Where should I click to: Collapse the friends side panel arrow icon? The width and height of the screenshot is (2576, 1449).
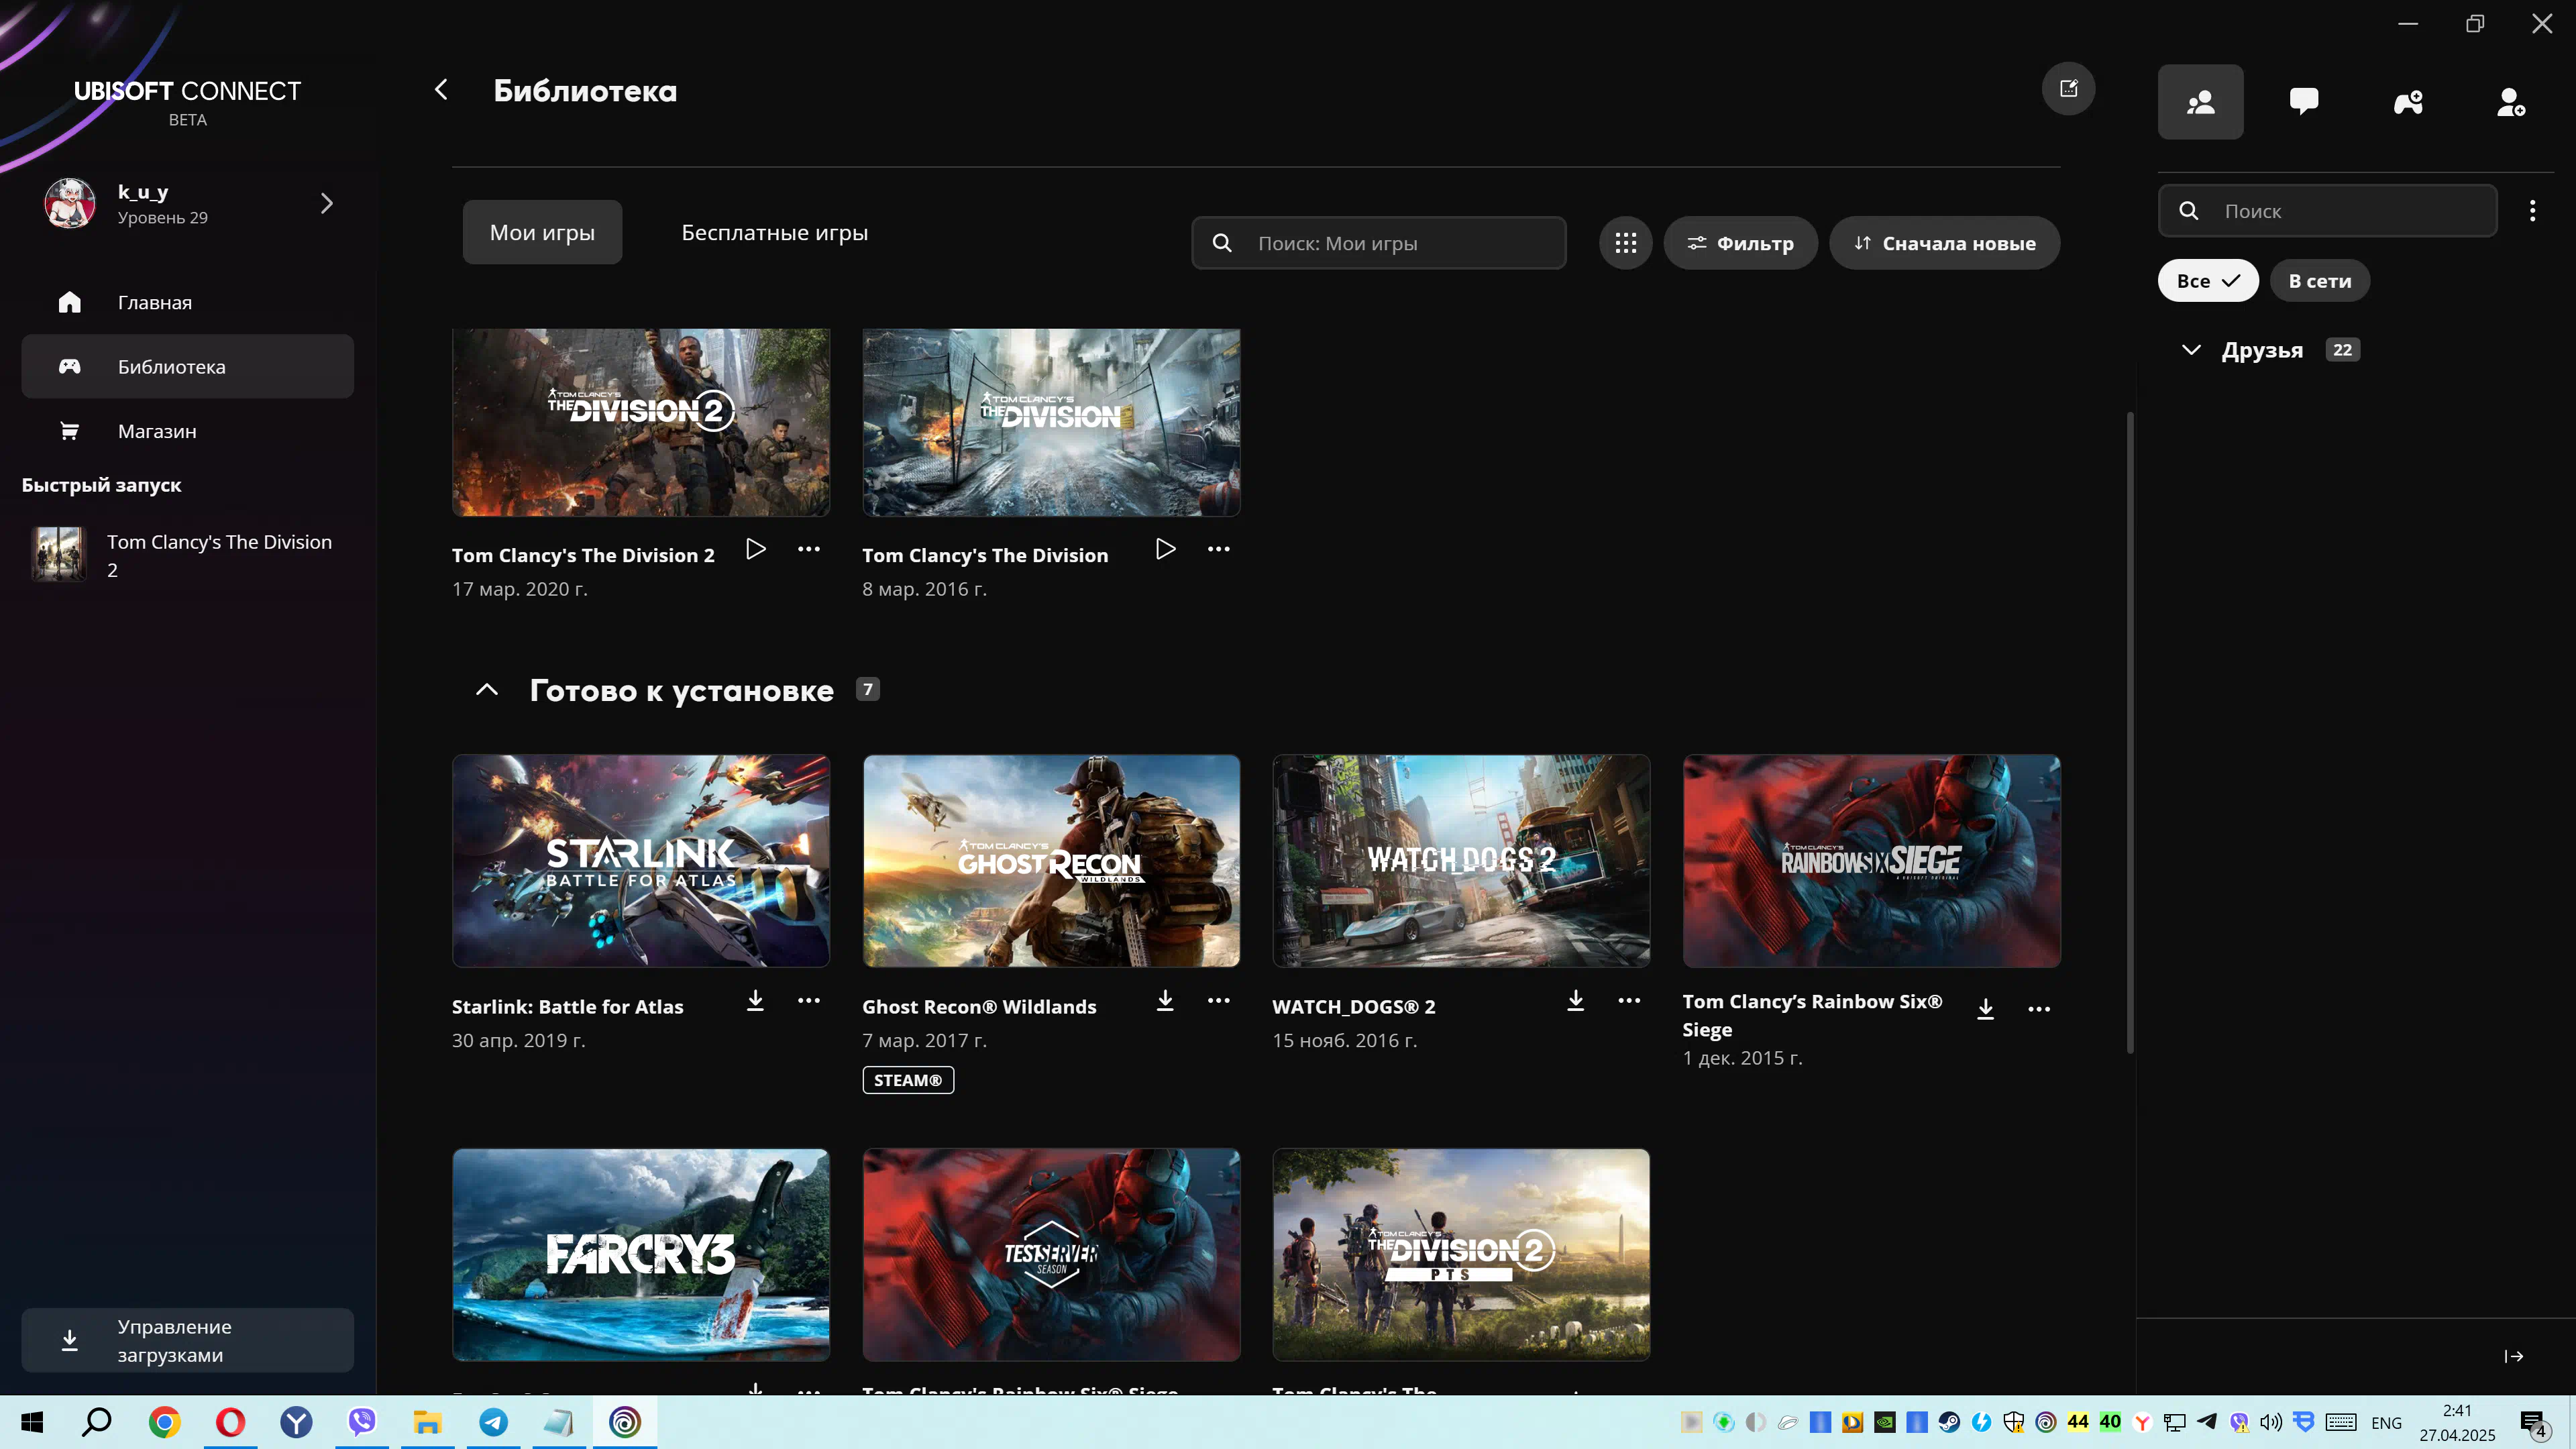[x=2514, y=1356]
